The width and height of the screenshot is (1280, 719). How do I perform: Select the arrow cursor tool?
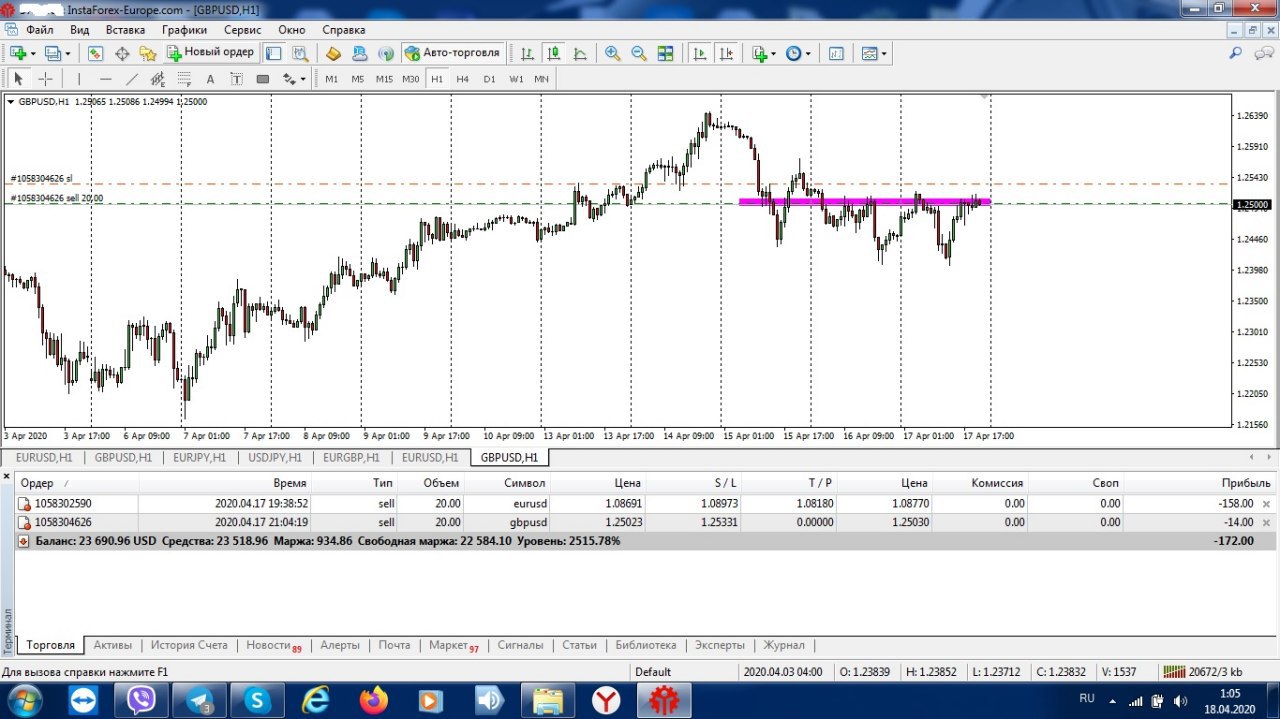click(x=18, y=79)
